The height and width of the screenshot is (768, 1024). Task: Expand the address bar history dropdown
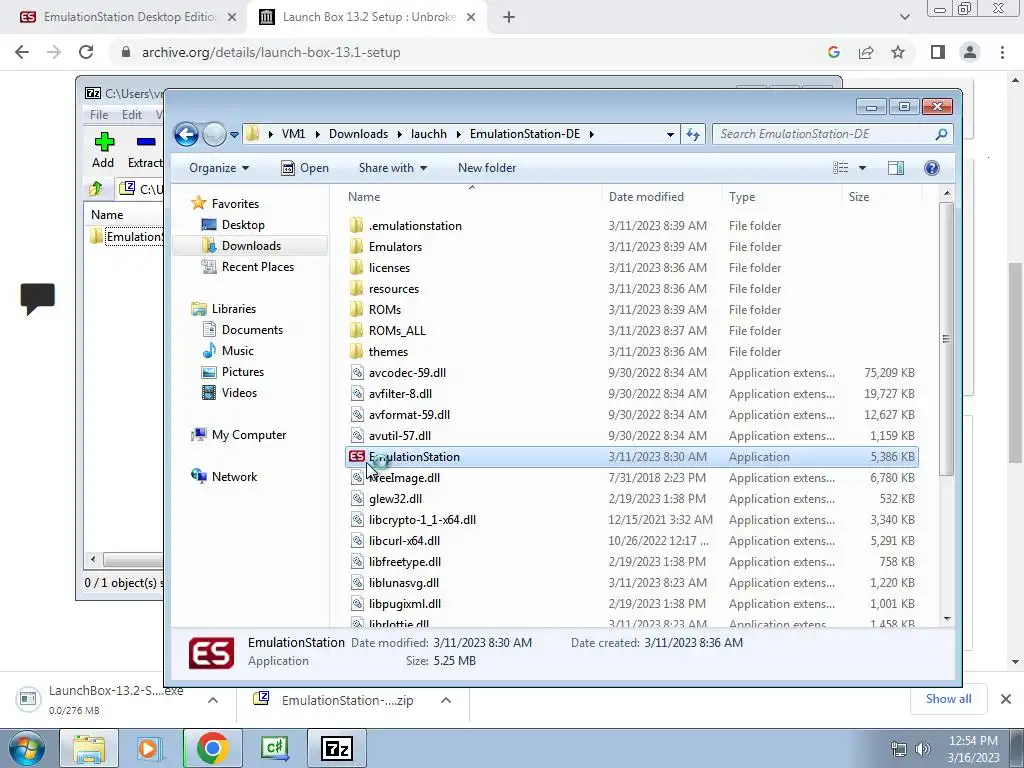[670, 135]
